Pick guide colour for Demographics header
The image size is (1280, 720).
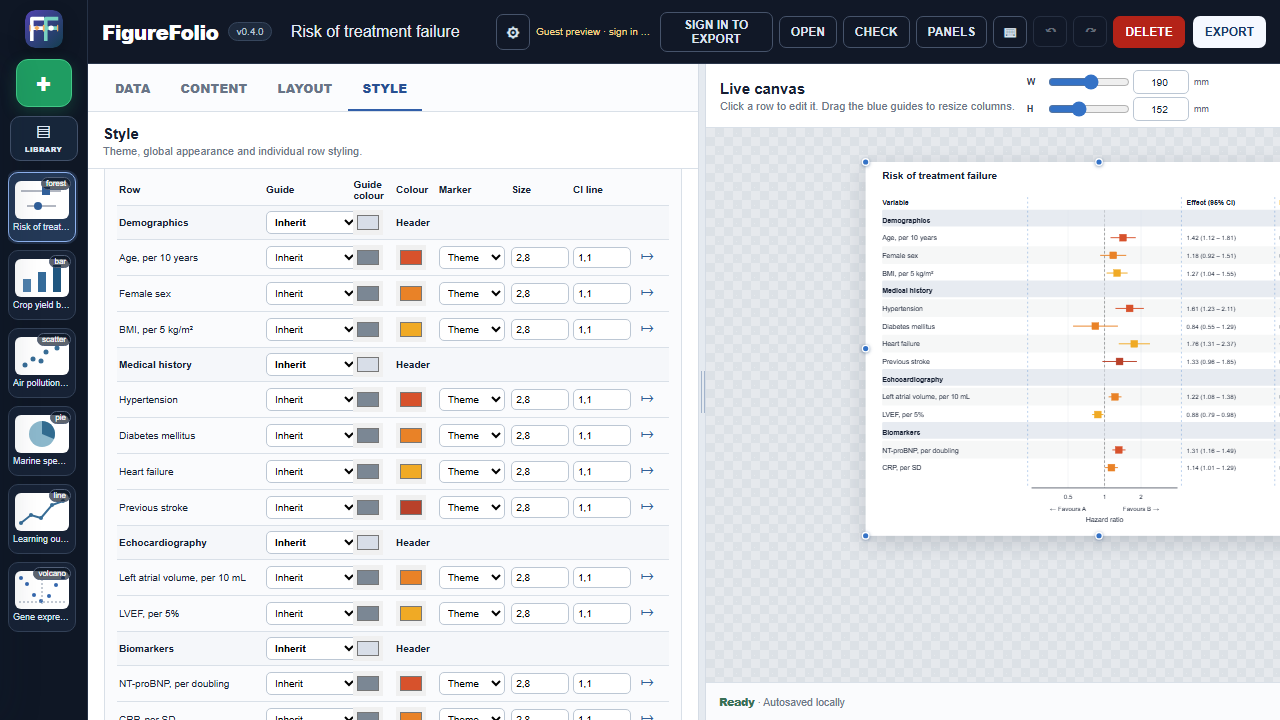(x=368, y=223)
